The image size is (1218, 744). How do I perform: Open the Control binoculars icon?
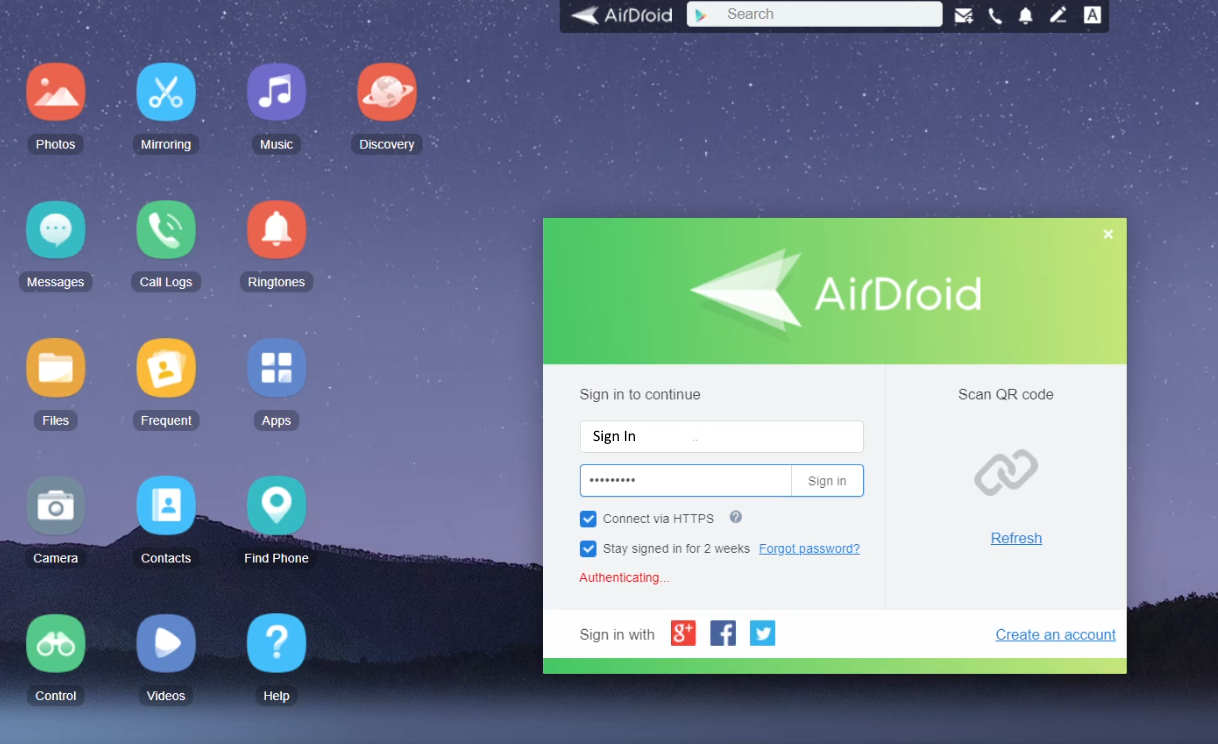click(56, 643)
